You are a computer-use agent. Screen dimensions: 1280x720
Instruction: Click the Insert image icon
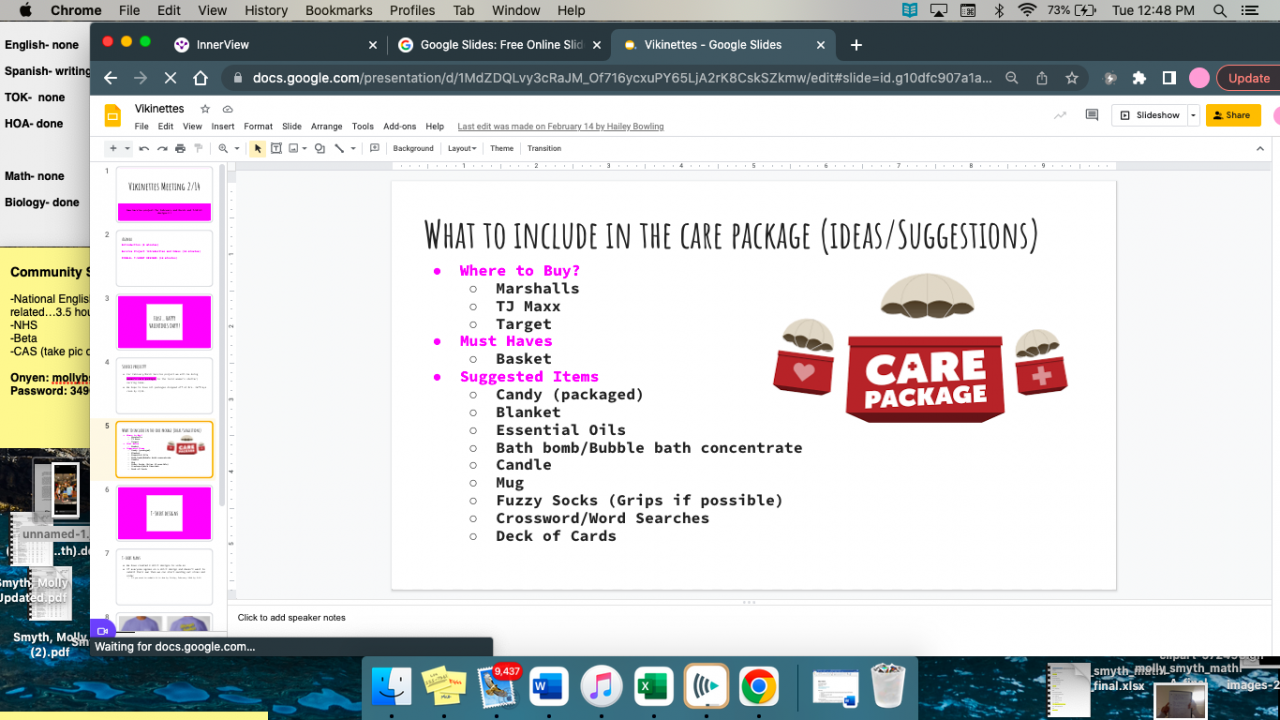pyautogui.click(x=294, y=148)
